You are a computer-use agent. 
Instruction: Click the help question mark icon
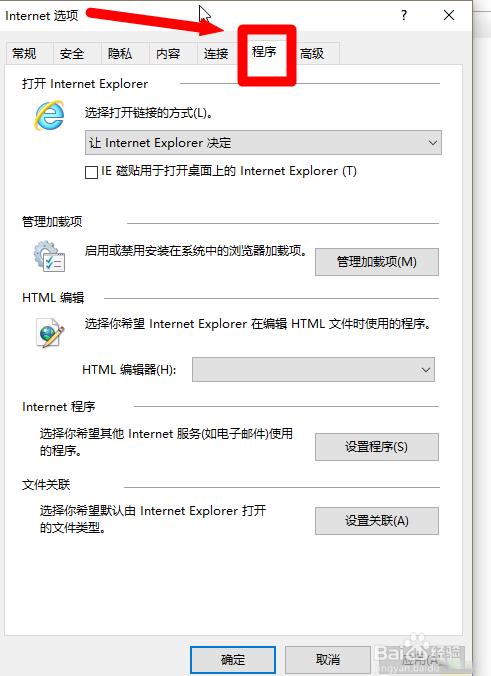coord(404,16)
